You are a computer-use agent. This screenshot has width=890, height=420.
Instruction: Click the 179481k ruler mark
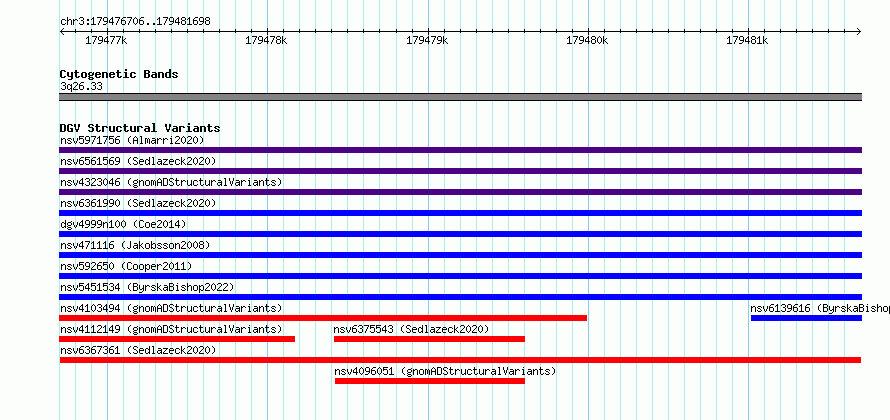coord(748,40)
